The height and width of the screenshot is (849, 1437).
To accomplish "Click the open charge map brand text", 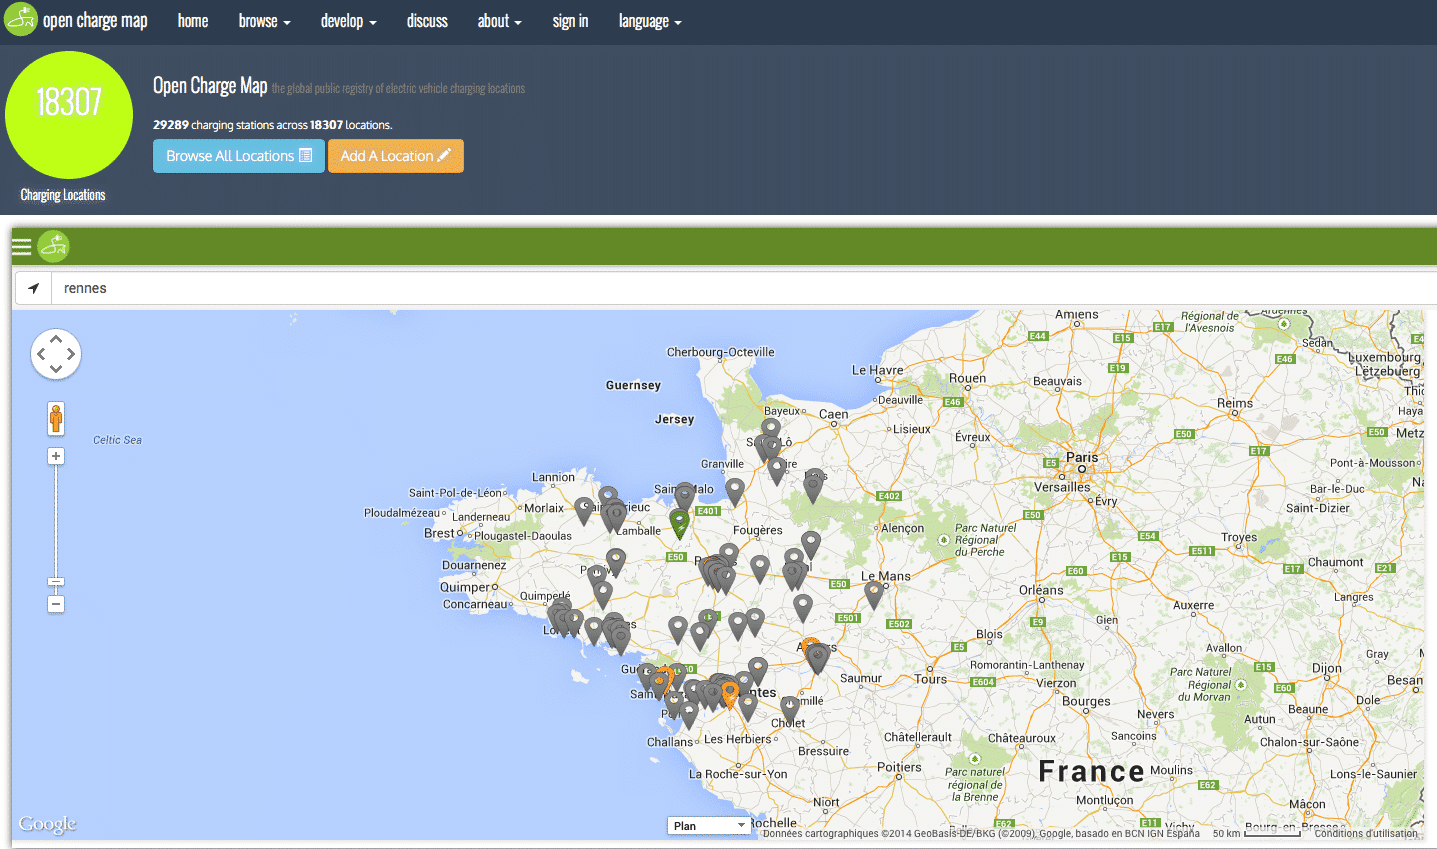I will [x=95, y=20].
